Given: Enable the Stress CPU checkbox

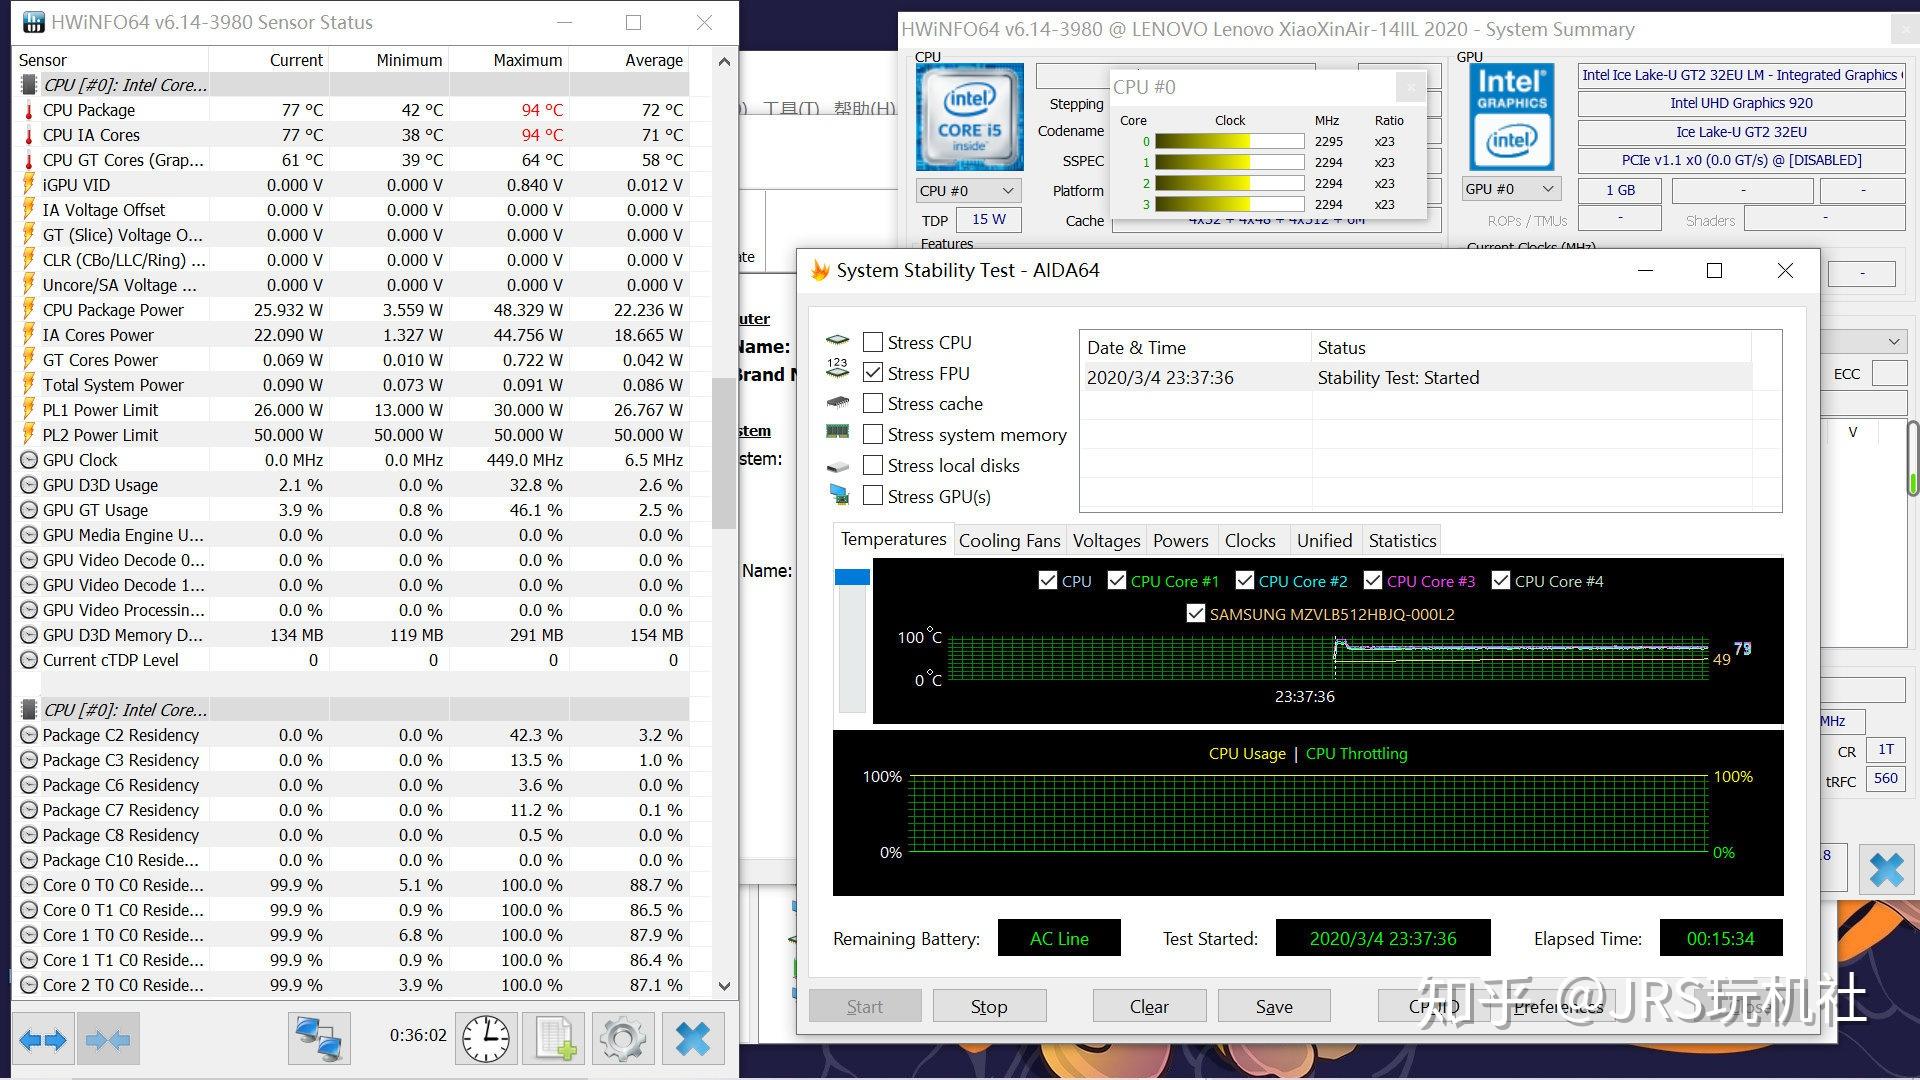Looking at the screenshot, I should [873, 342].
